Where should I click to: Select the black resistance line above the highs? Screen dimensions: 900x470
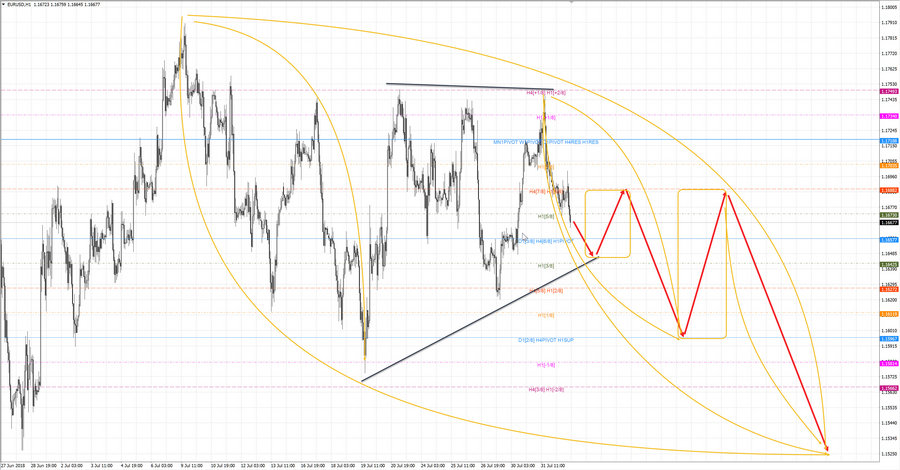click(x=470, y=86)
